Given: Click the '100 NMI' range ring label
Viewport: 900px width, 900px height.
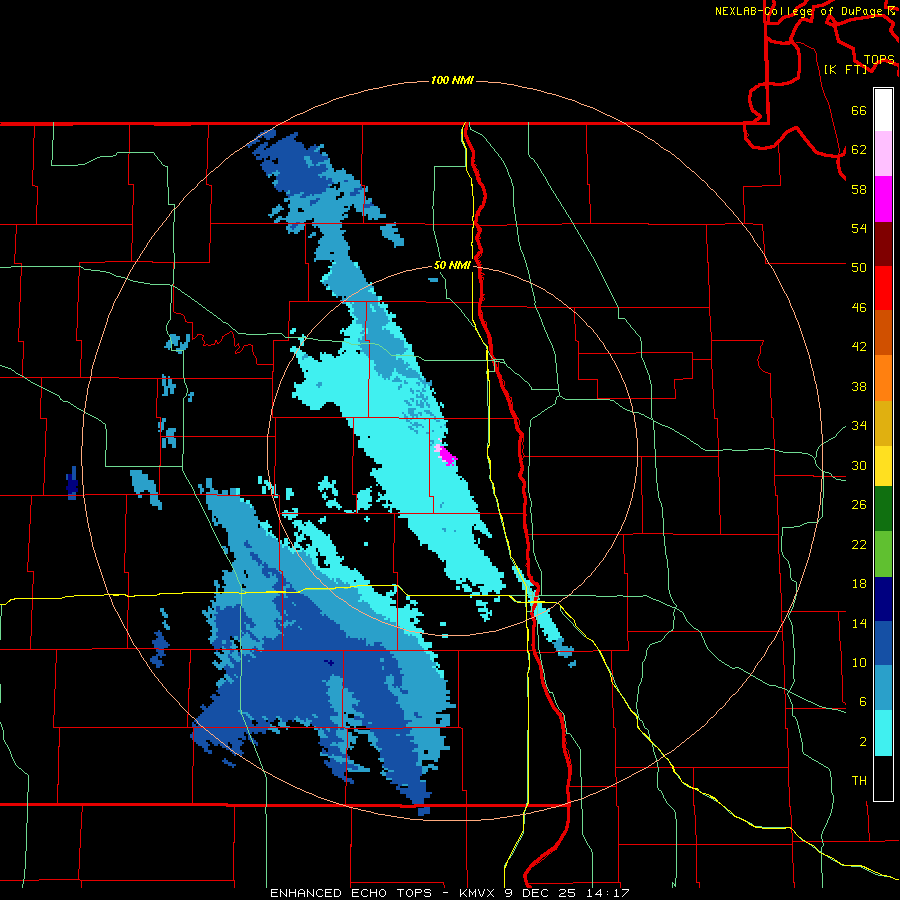Looking at the screenshot, I should pos(452,80).
